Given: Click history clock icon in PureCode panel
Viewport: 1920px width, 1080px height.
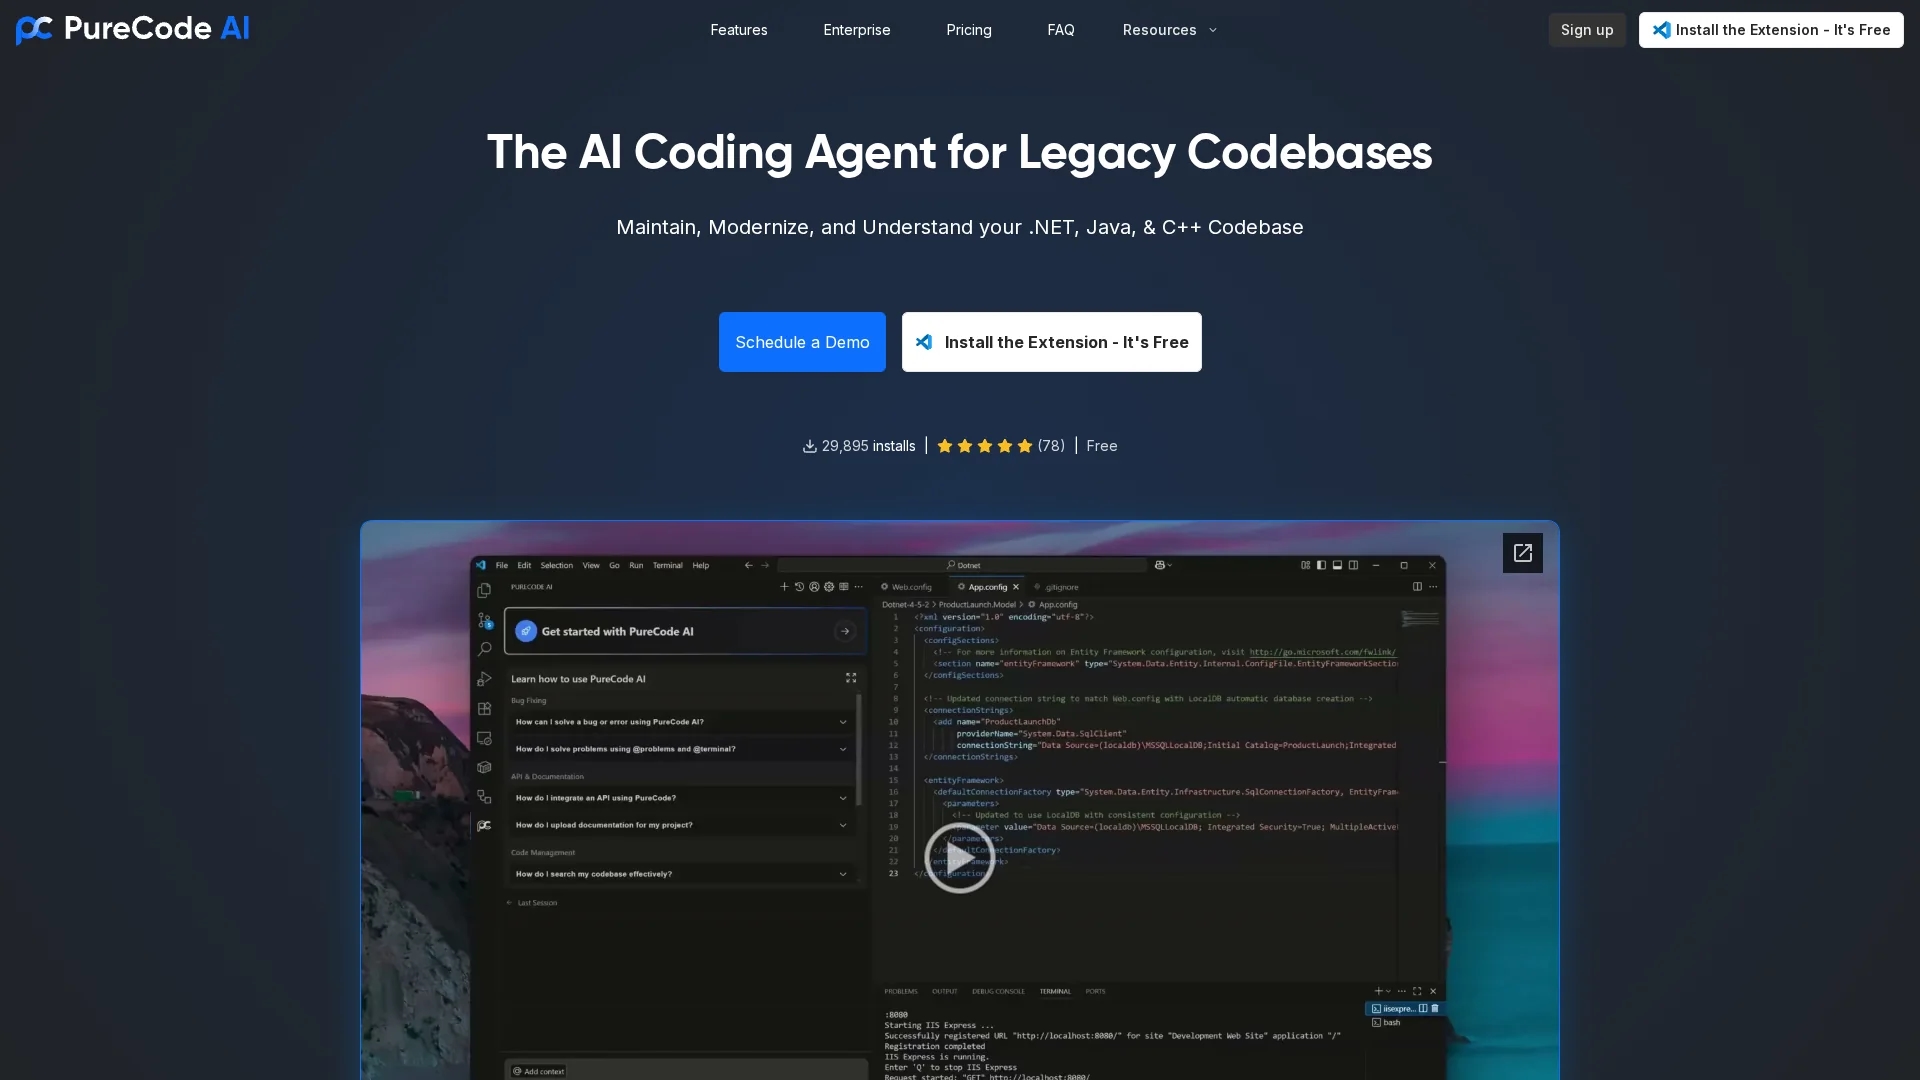Looking at the screenshot, I should [x=799, y=587].
